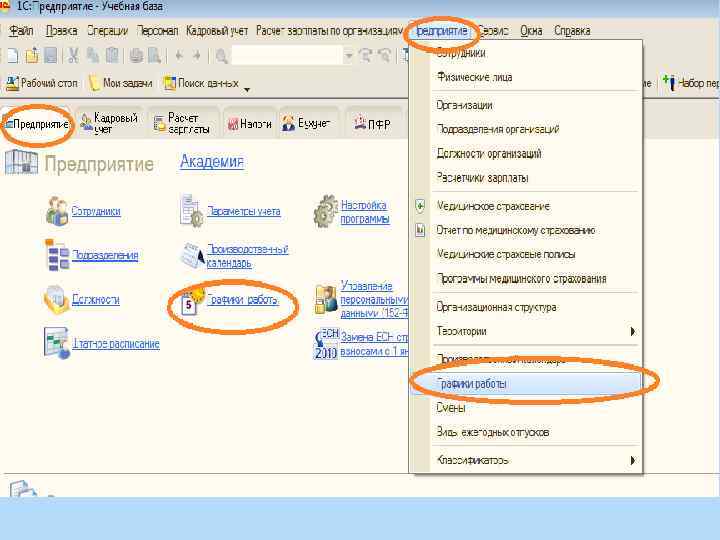Click the Open file toolbar icon
Screen dimensions: 720x540
coord(32,56)
